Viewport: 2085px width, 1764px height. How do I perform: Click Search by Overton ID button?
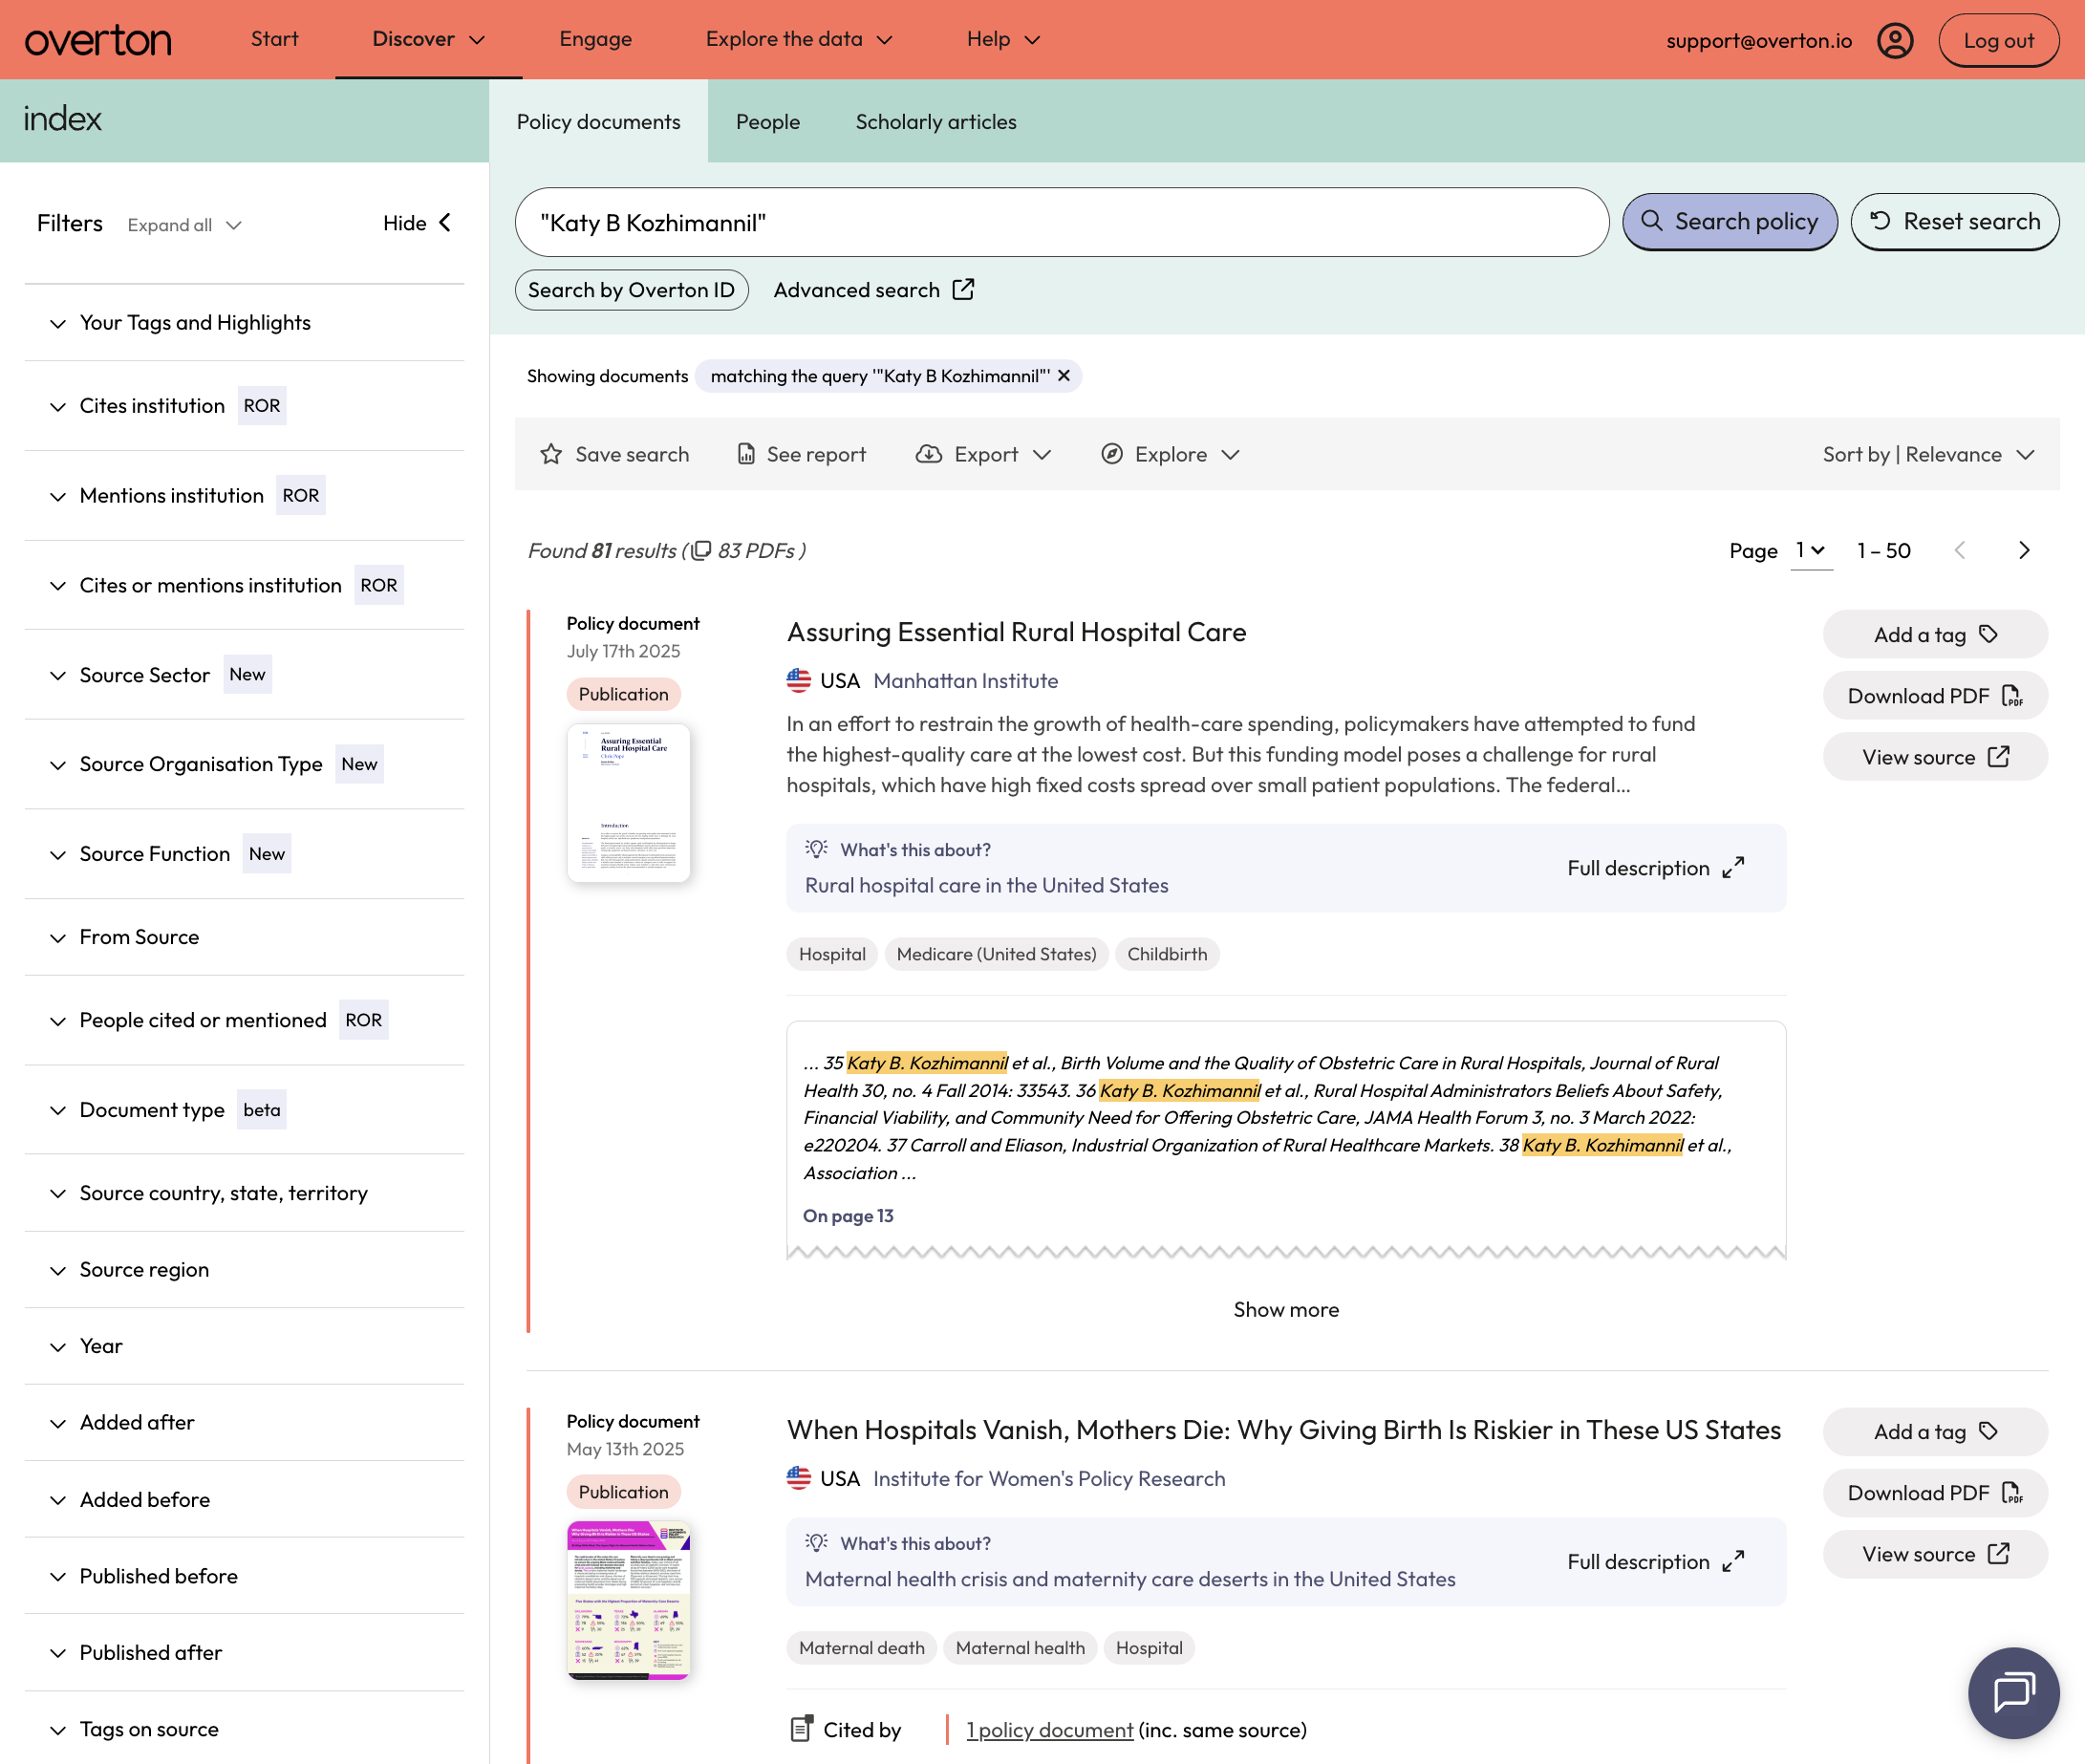tap(631, 289)
